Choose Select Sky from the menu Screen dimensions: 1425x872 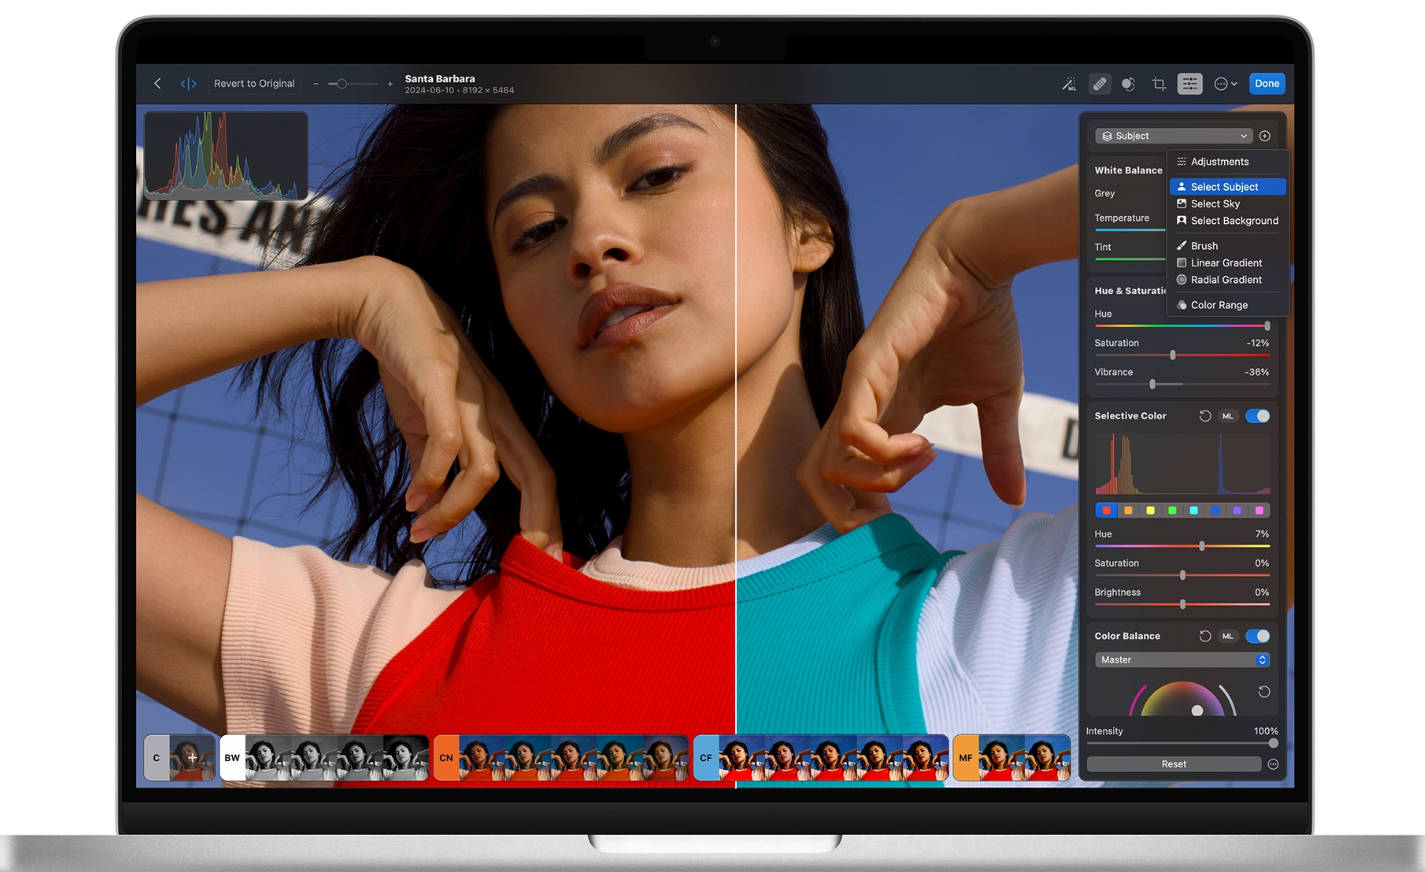click(1215, 204)
